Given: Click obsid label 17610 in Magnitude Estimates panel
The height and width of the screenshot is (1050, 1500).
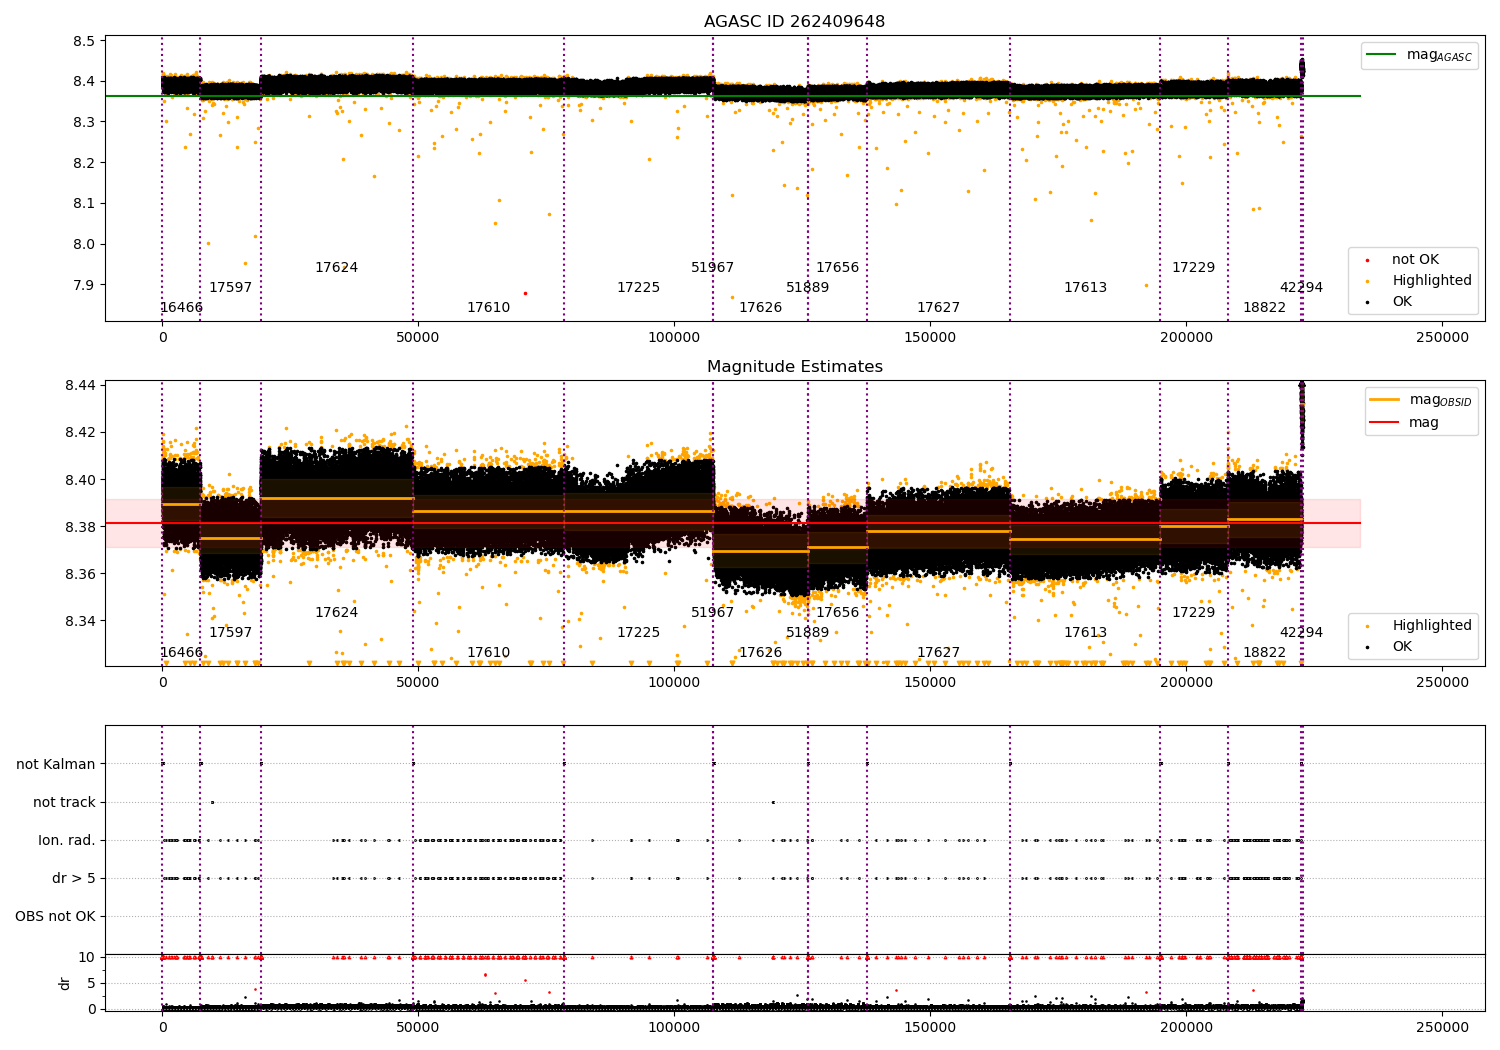Looking at the screenshot, I should pyautogui.click(x=488, y=653).
